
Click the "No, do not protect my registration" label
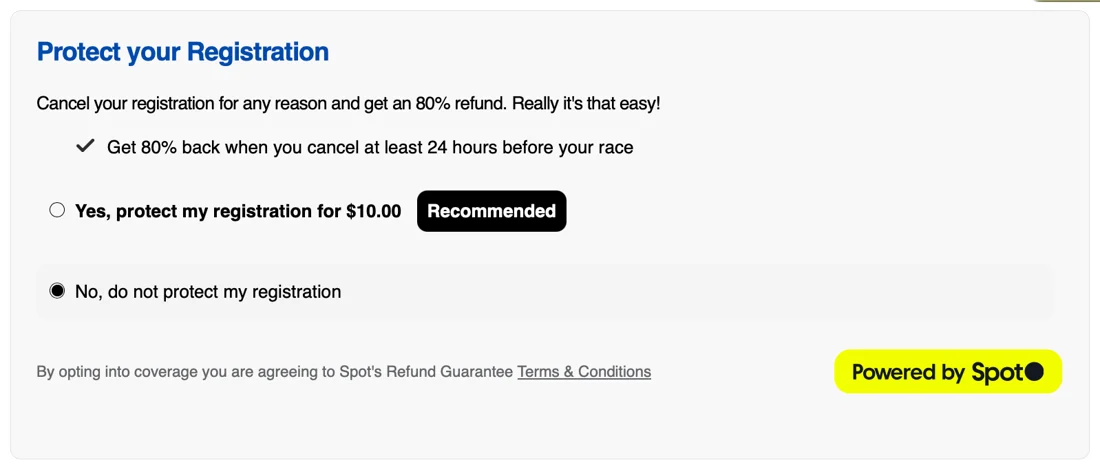coord(208,292)
